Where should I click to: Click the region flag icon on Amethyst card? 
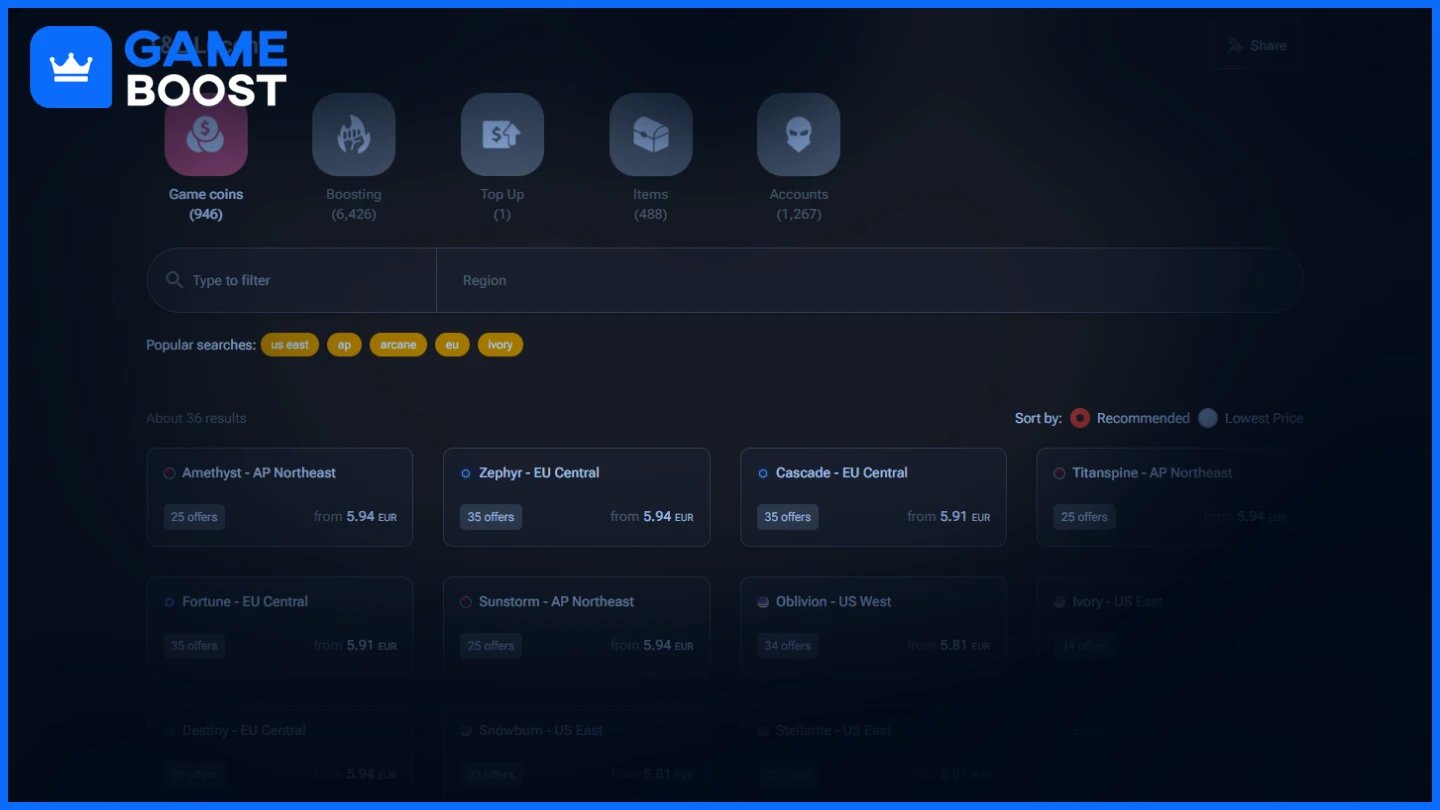coord(169,473)
